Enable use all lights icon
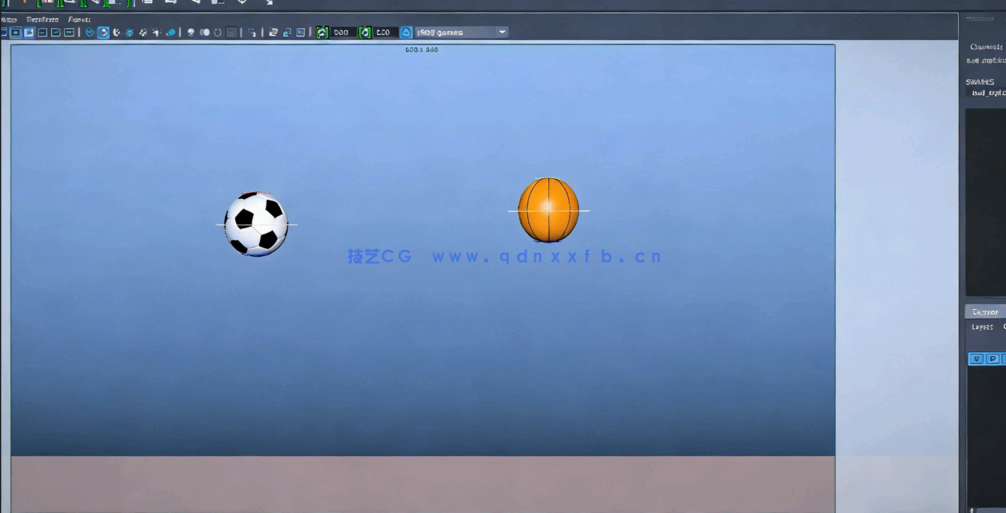The image size is (1006, 513). coord(156,32)
